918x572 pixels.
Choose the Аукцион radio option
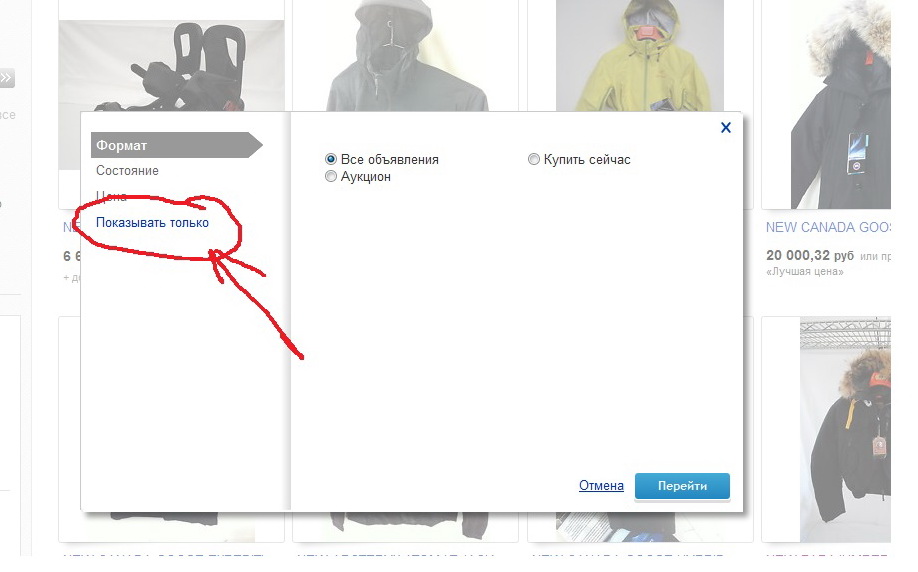(x=331, y=176)
